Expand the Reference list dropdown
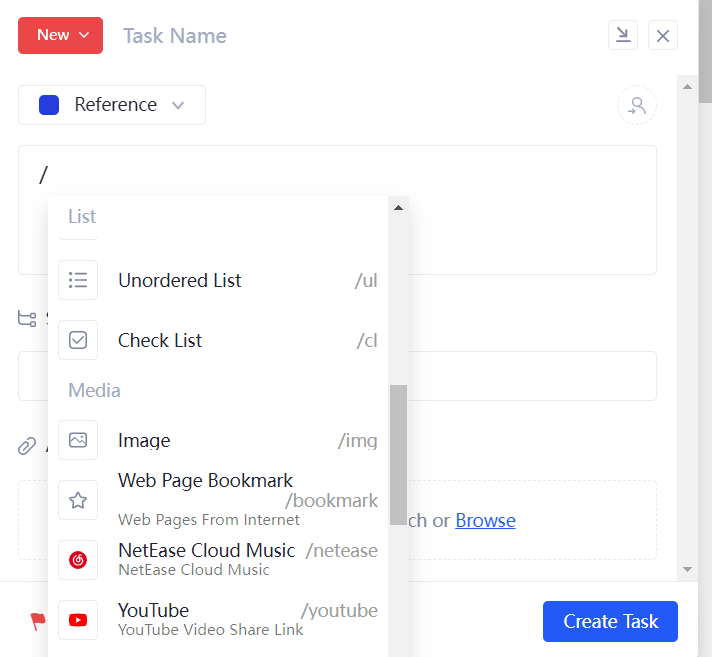Screen dimensions: 712x657 pos(178,105)
